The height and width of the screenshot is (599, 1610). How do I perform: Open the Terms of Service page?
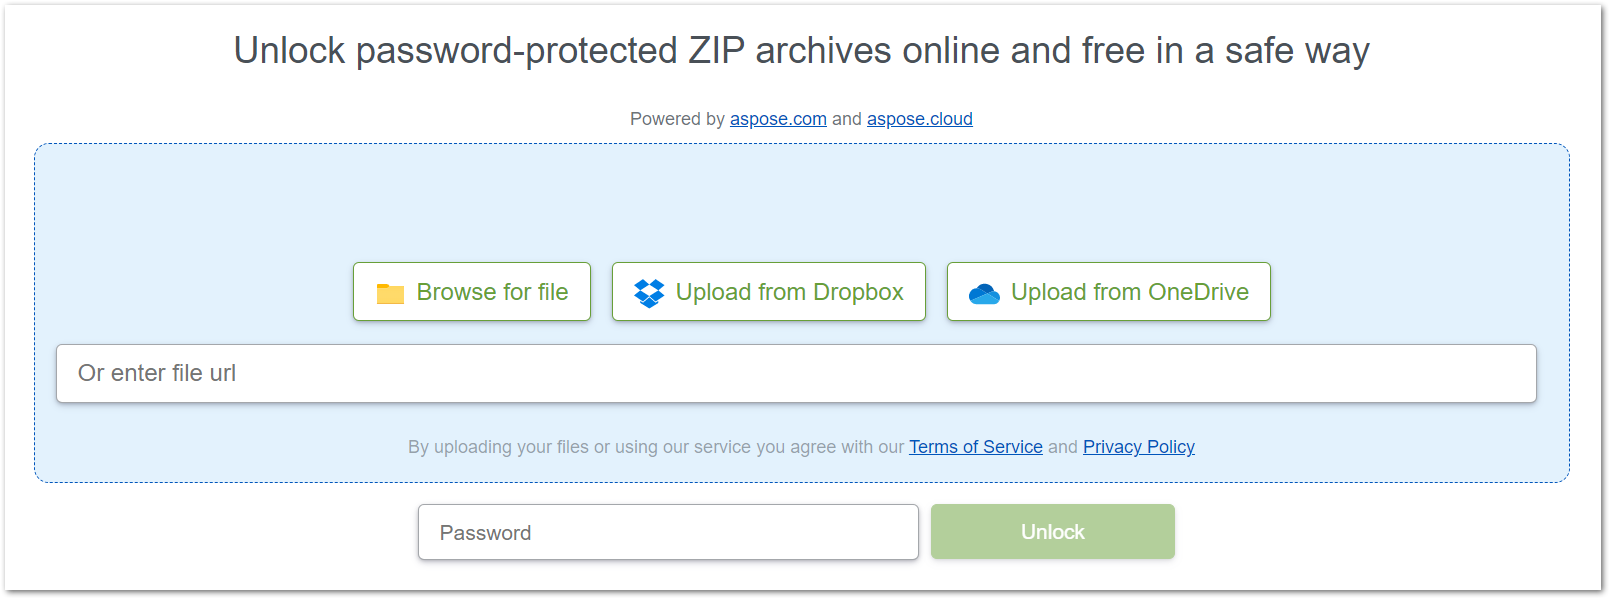975,446
